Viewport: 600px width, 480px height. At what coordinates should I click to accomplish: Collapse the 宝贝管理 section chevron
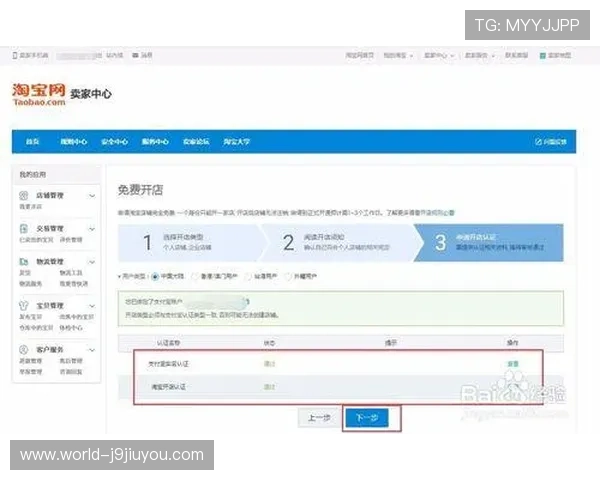pos(92,306)
